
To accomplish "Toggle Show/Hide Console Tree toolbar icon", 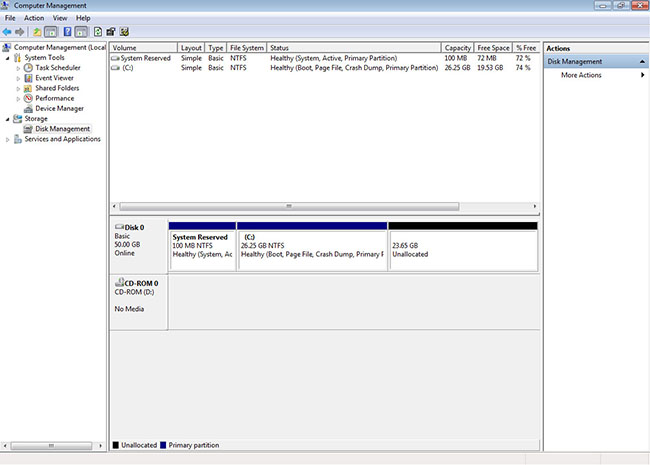I will tap(51, 32).
